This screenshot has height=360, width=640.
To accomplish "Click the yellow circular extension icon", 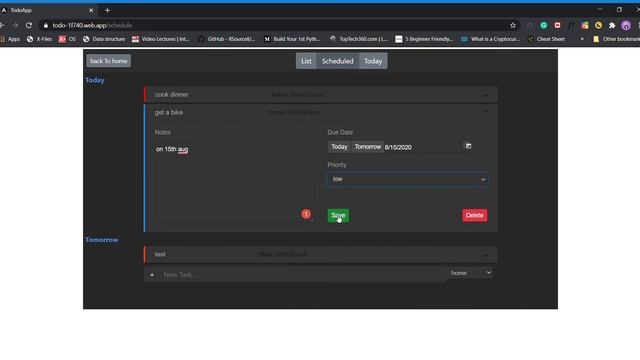I will 598,25.
